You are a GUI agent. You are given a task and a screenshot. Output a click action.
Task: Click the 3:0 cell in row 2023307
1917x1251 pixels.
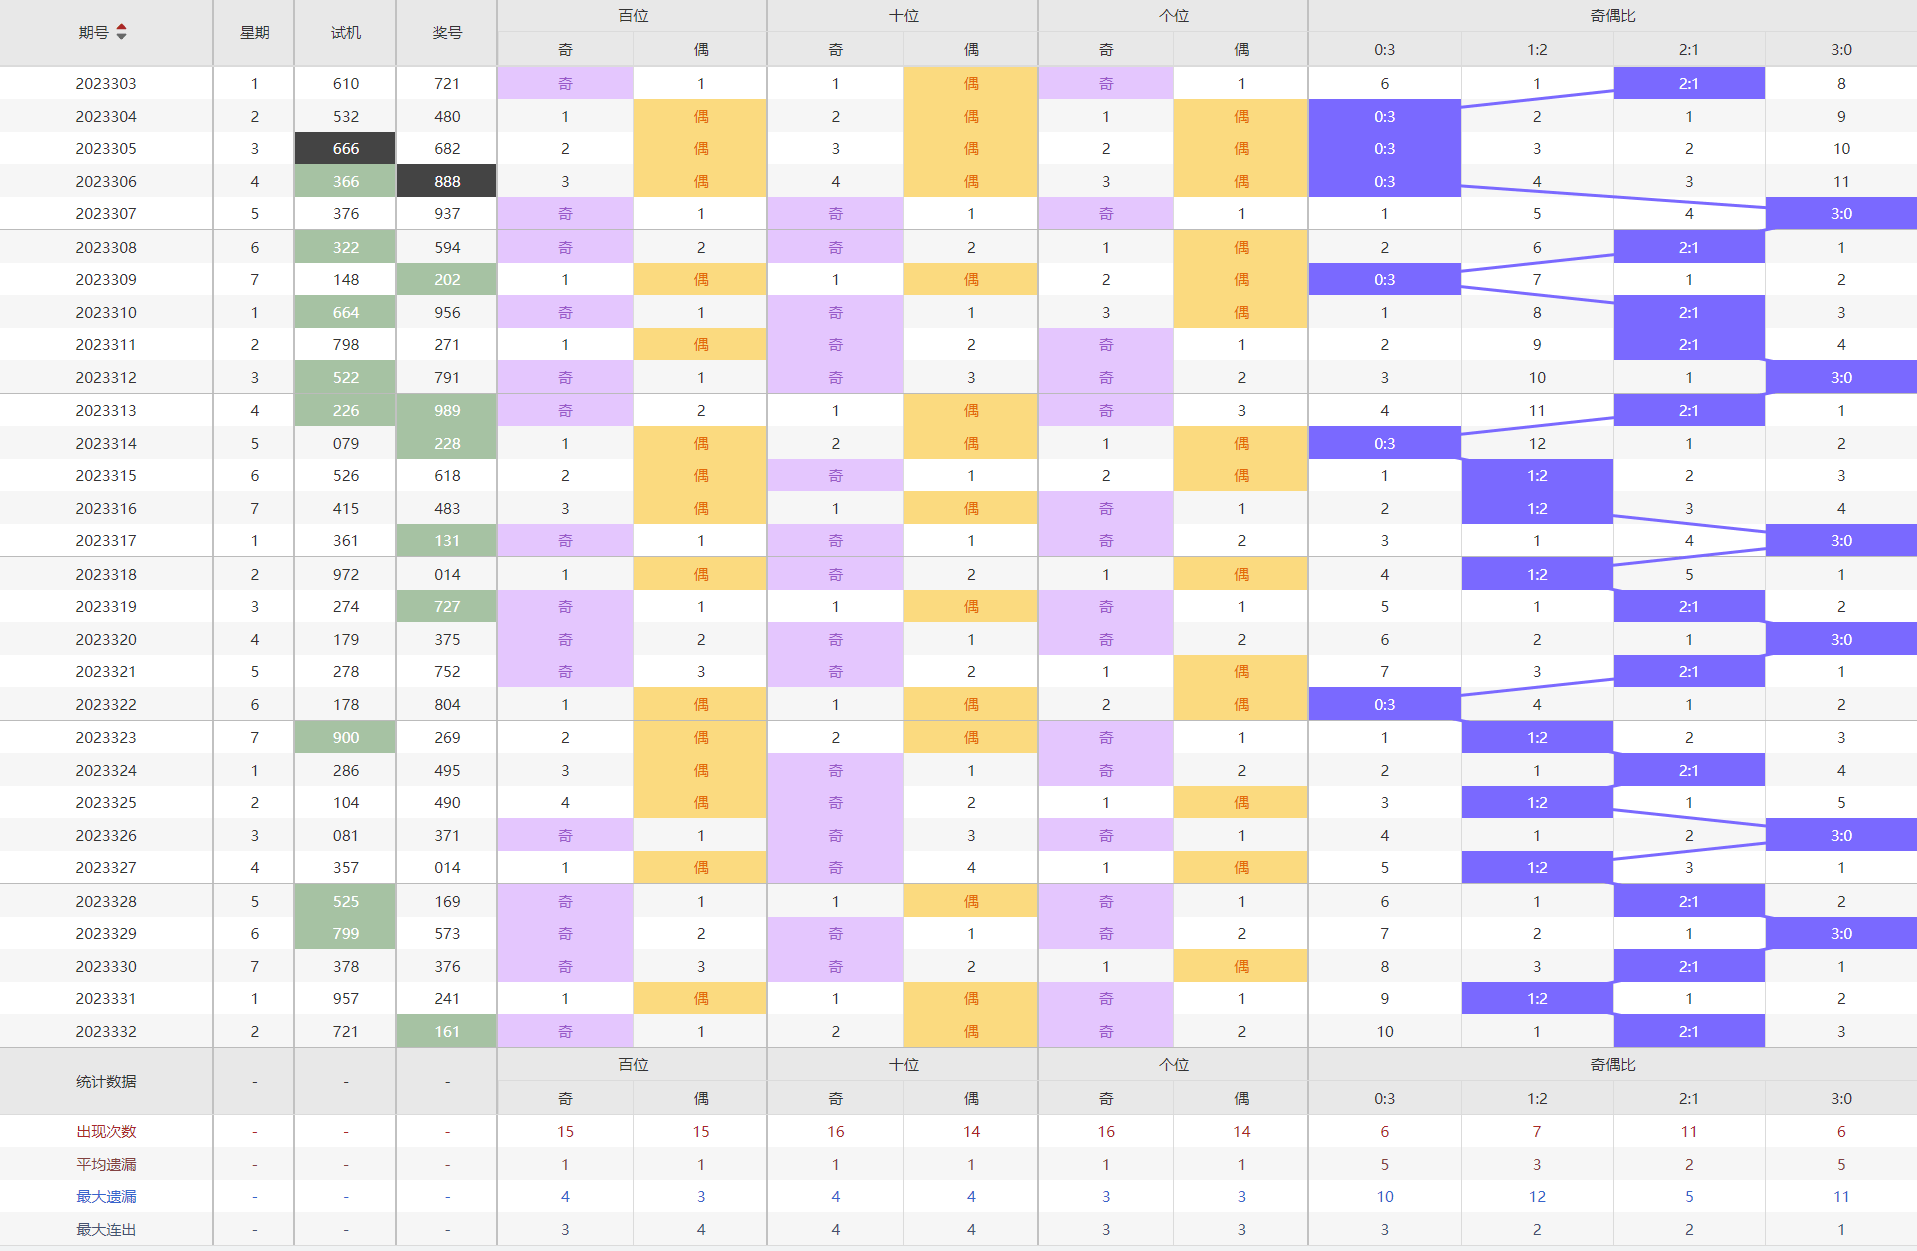[1841, 213]
